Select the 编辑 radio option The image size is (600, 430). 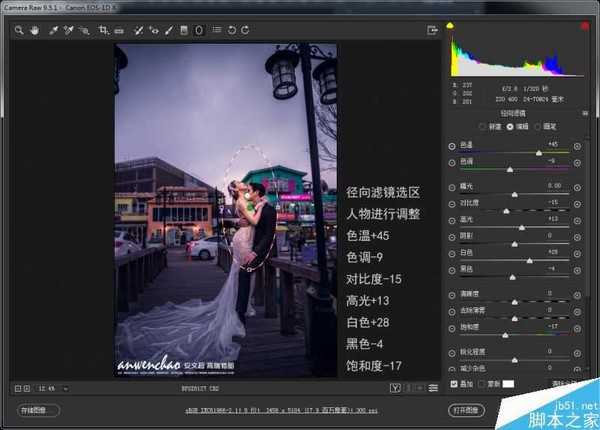click(511, 127)
